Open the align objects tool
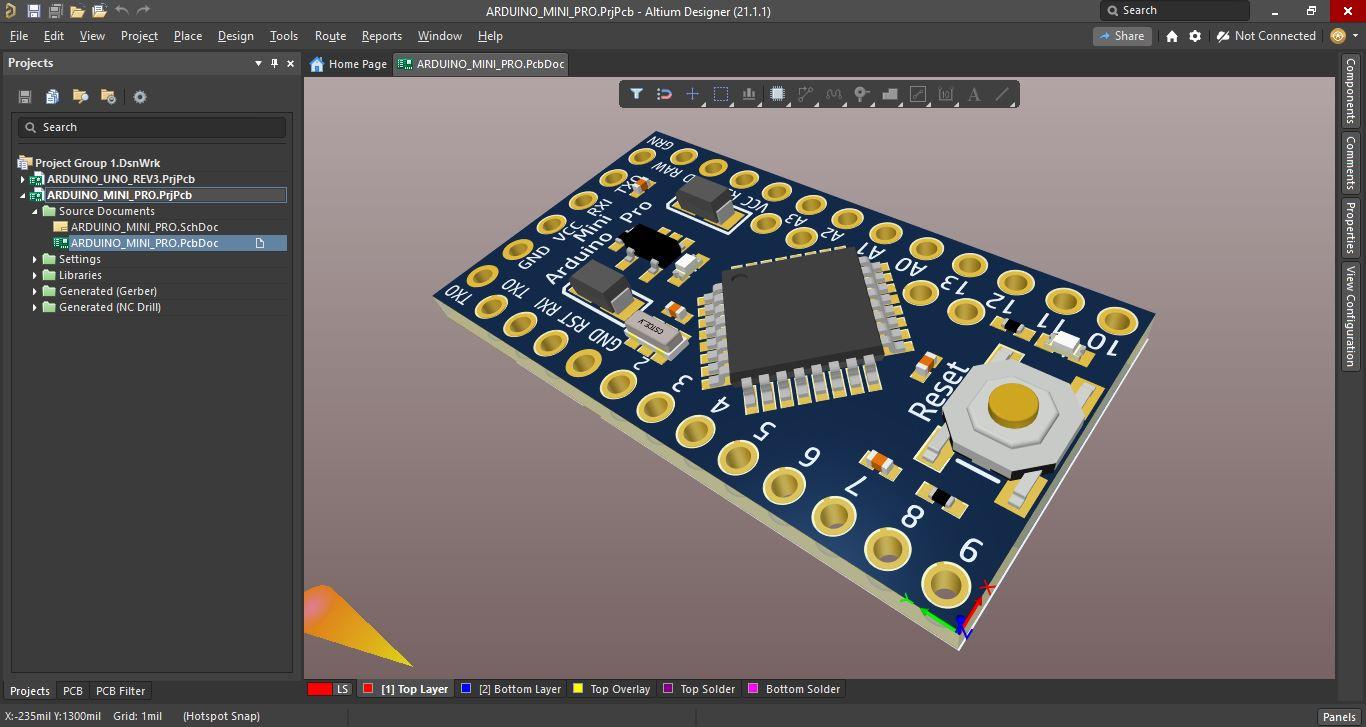Image resolution: width=1366 pixels, height=727 pixels. pyautogui.click(x=748, y=94)
